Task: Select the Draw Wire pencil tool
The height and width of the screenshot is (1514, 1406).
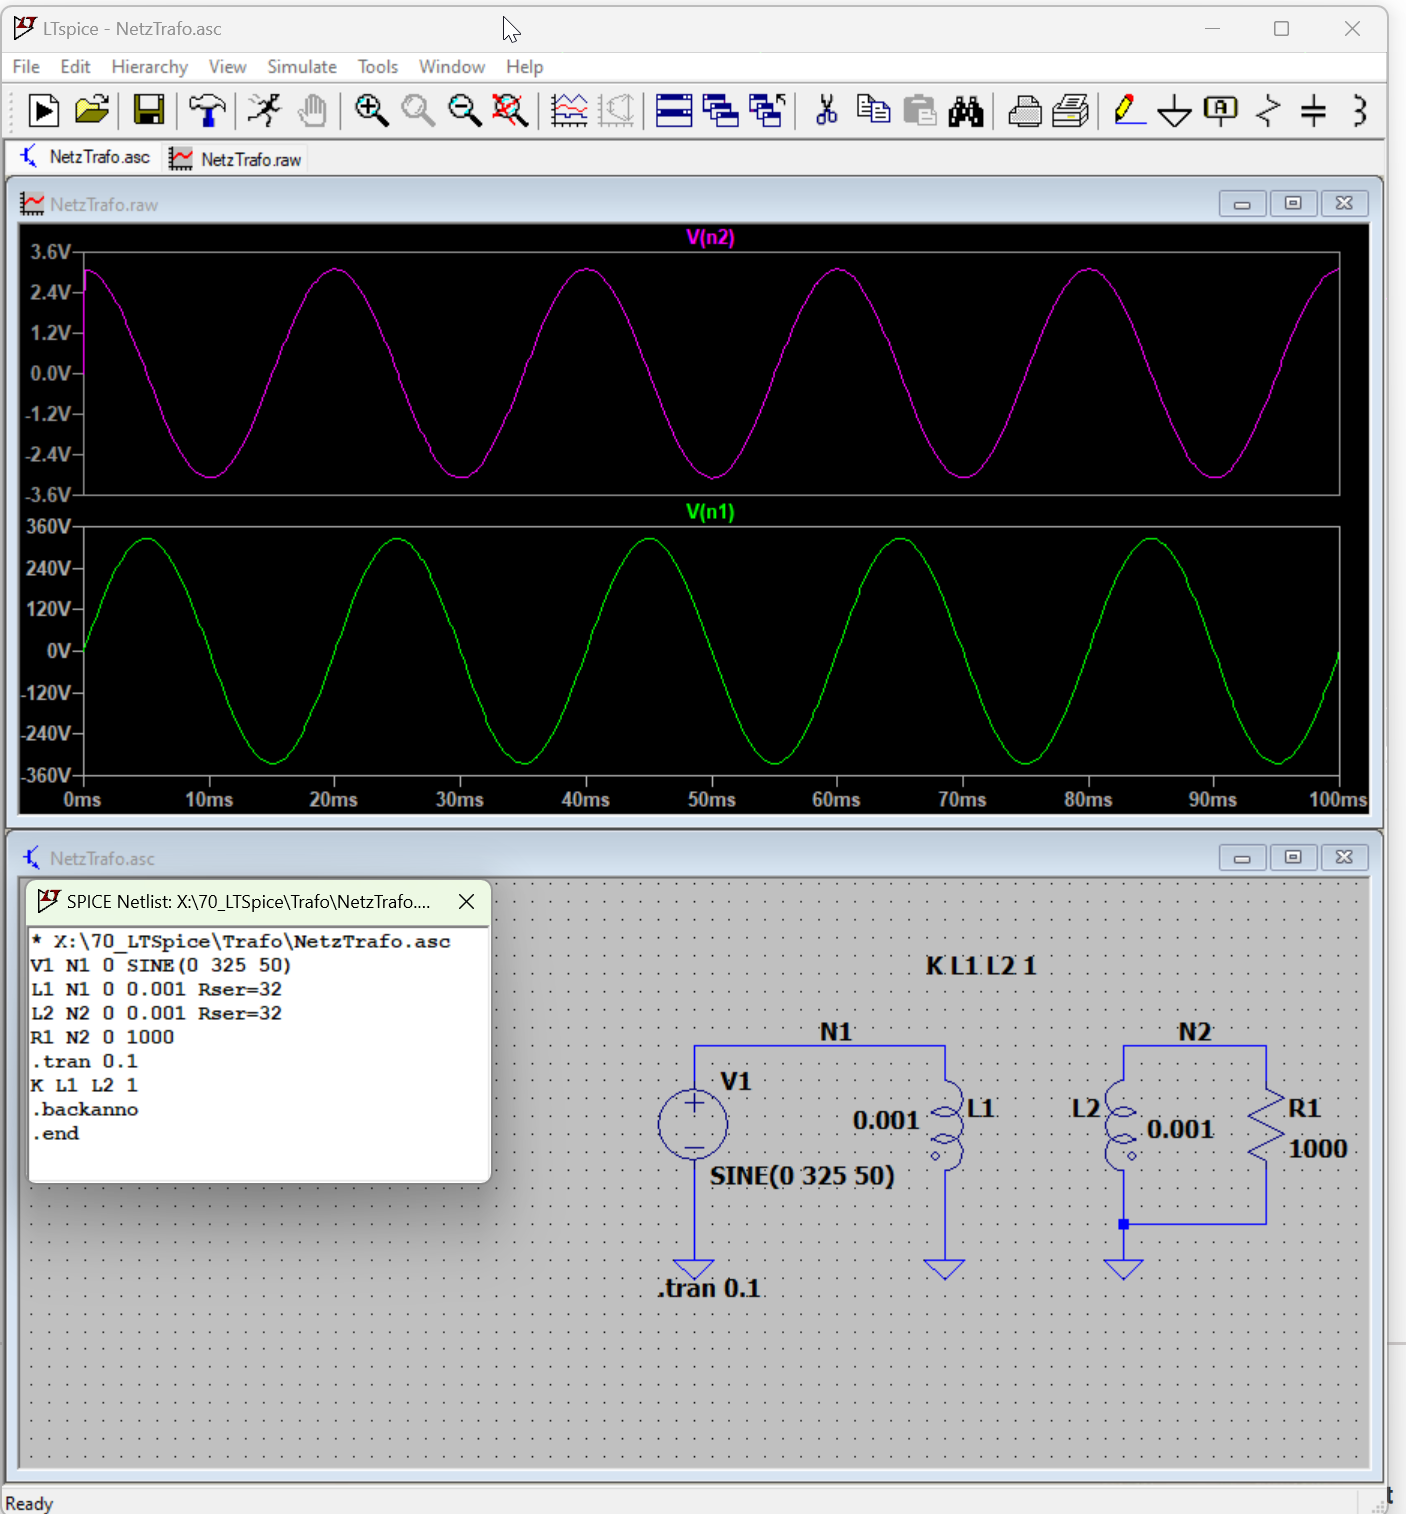Action: point(1129,110)
